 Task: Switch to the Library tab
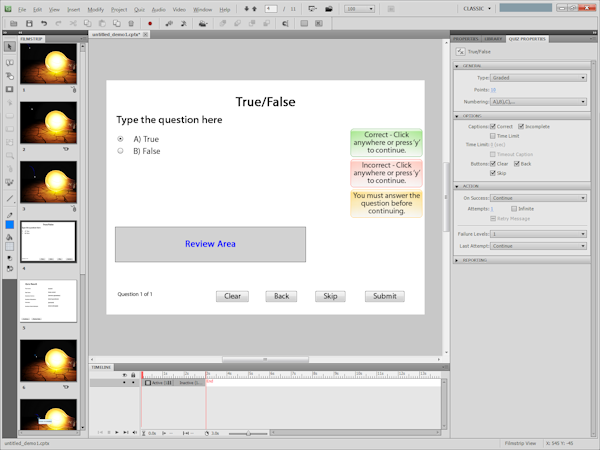pos(494,39)
